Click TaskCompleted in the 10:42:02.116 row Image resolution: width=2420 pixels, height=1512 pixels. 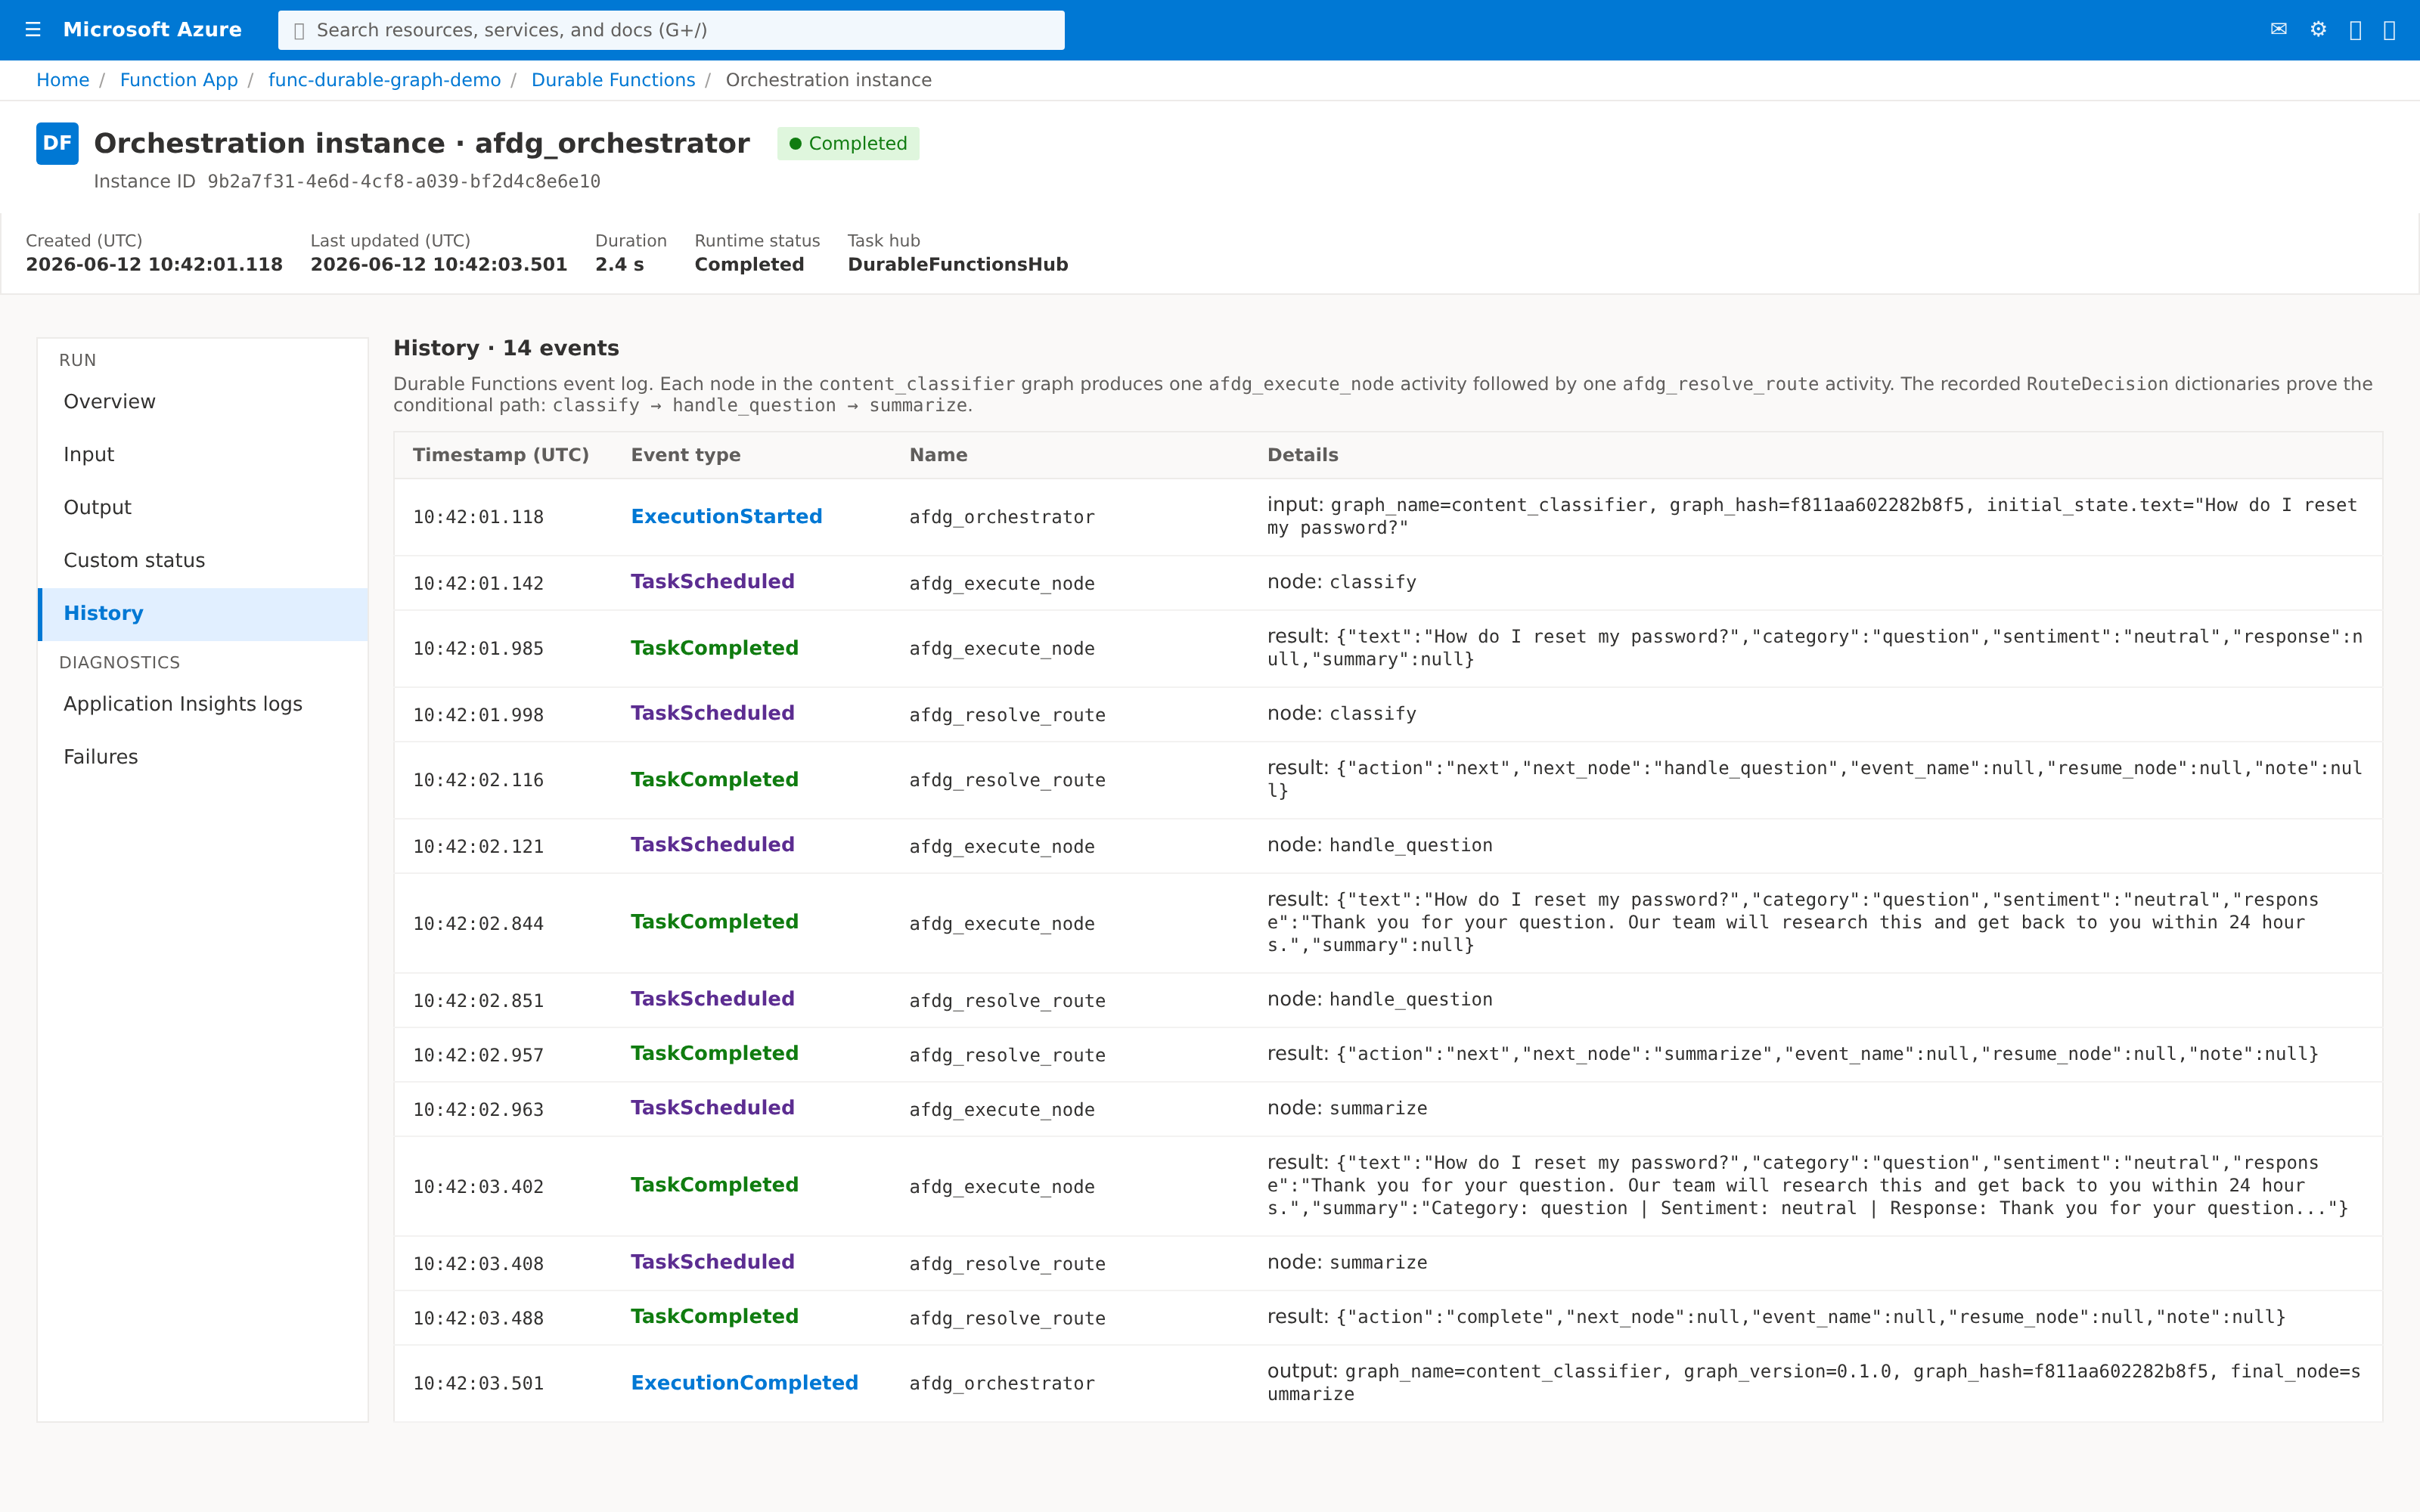714,780
